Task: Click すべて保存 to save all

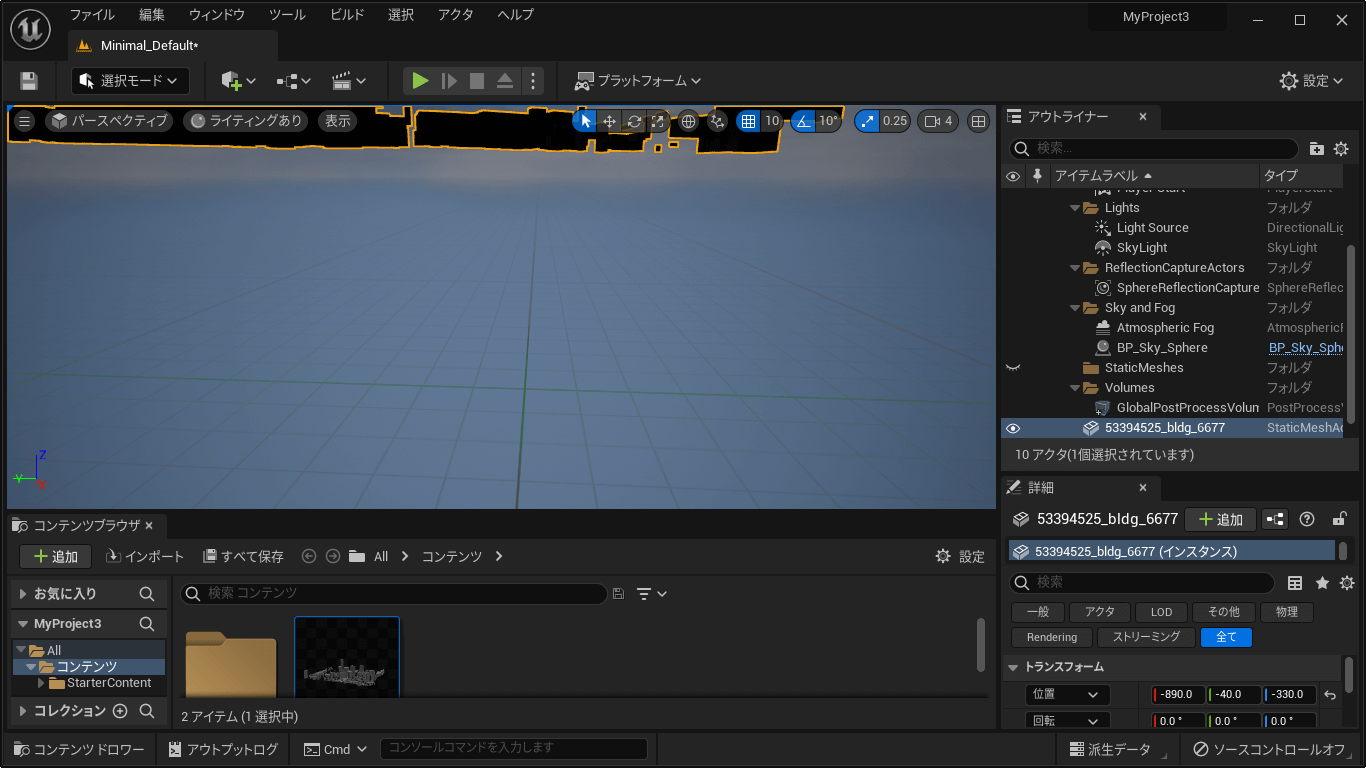Action: 243,556
